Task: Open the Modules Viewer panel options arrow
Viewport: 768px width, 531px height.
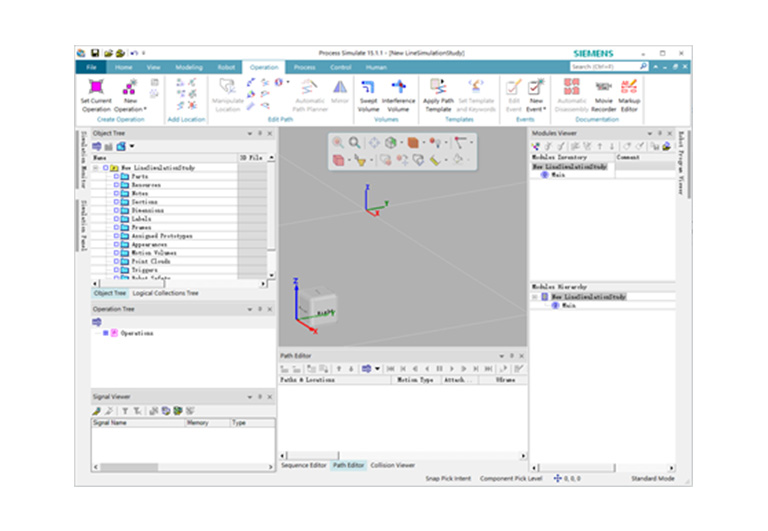Action: click(650, 133)
